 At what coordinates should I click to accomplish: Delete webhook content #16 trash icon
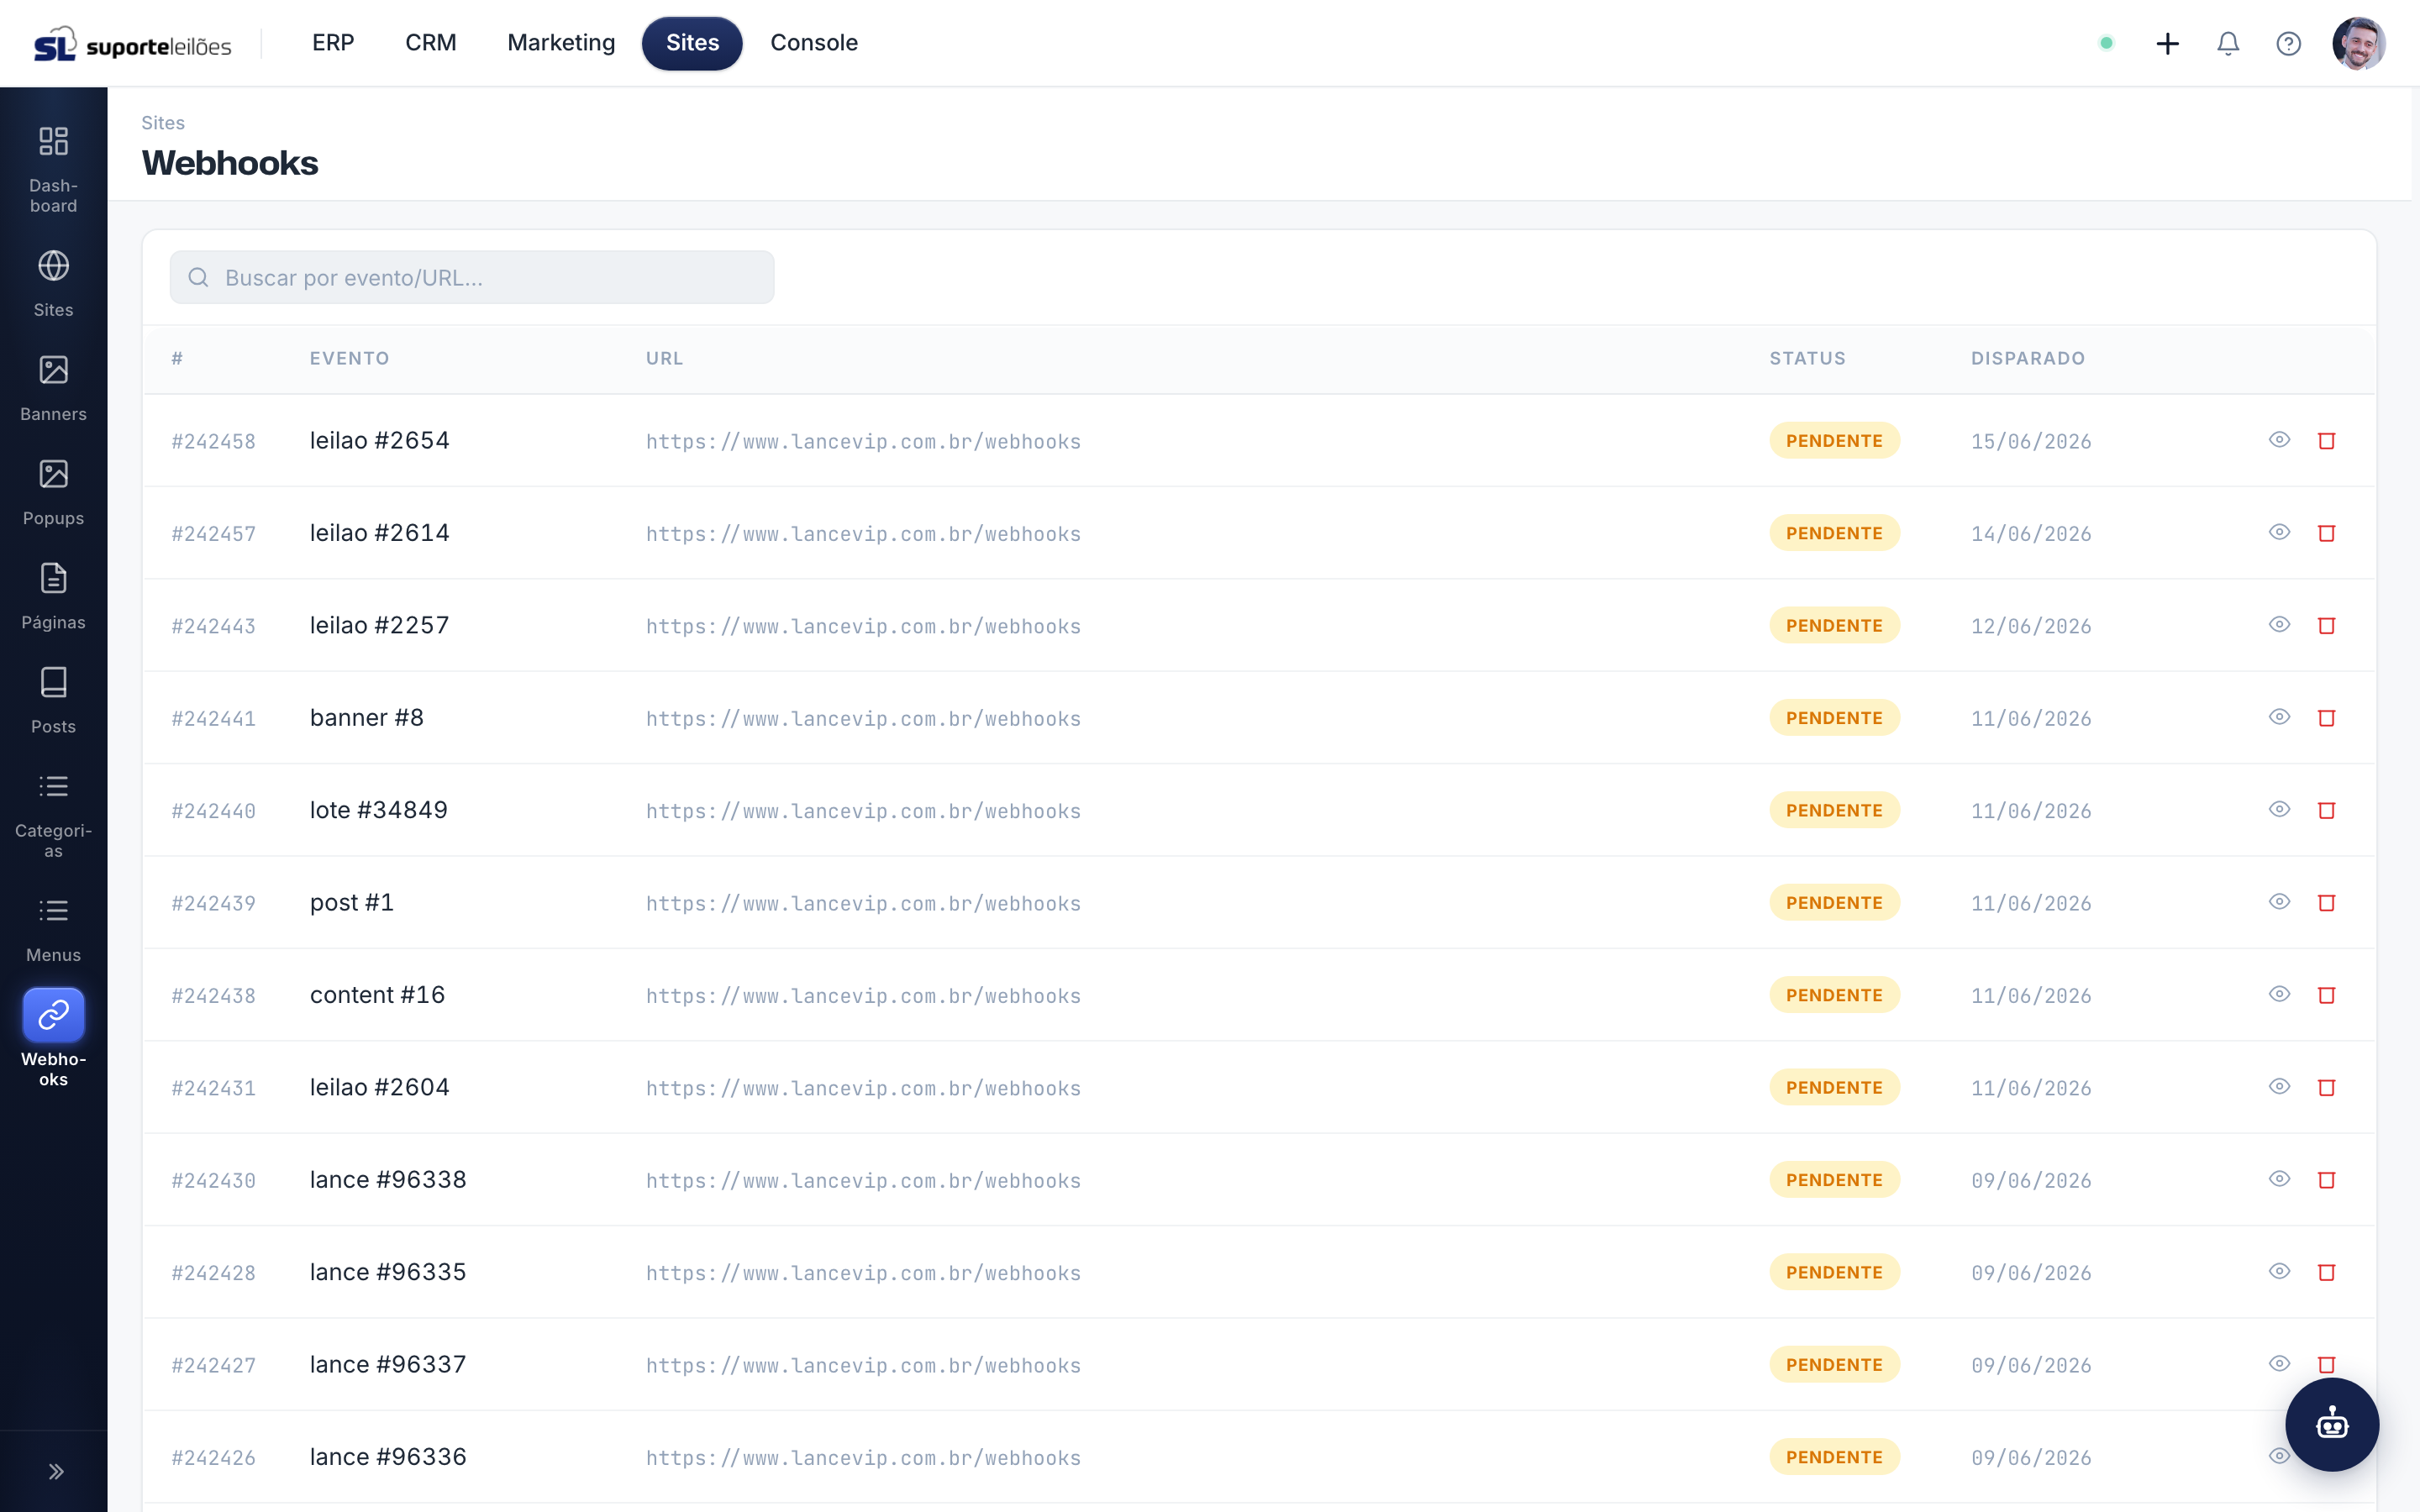coord(2326,995)
